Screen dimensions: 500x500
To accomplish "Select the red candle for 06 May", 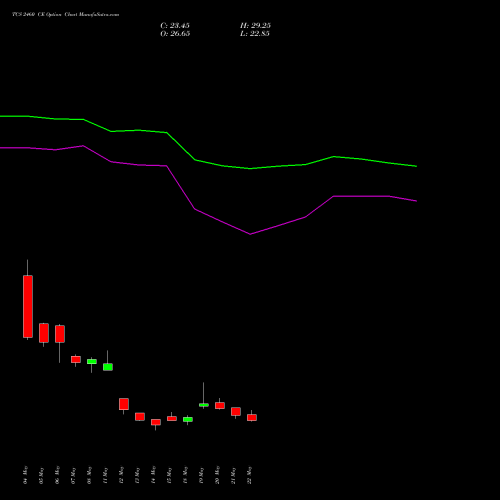I will coord(60,334).
